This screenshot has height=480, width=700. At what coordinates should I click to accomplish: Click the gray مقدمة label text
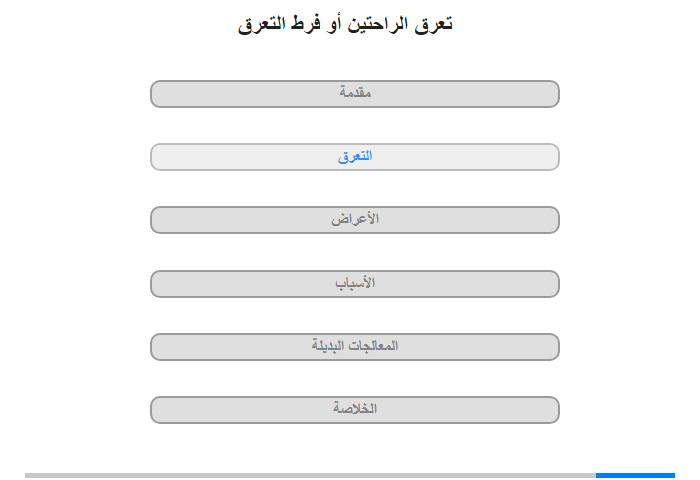[x=355, y=92]
